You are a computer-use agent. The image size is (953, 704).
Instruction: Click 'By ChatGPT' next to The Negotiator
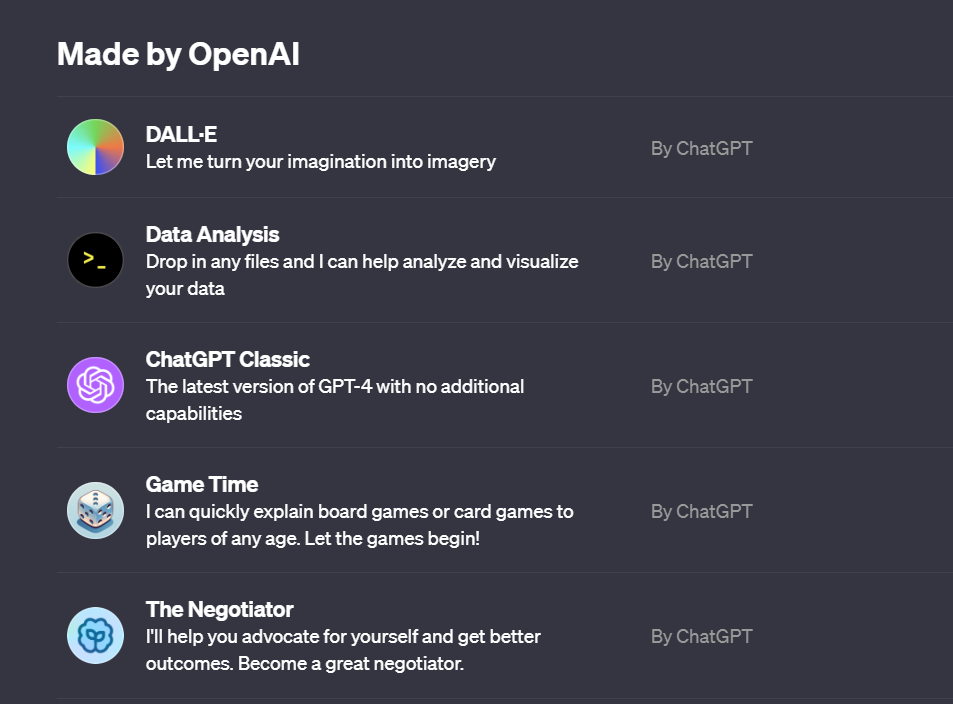click(701, 637)
